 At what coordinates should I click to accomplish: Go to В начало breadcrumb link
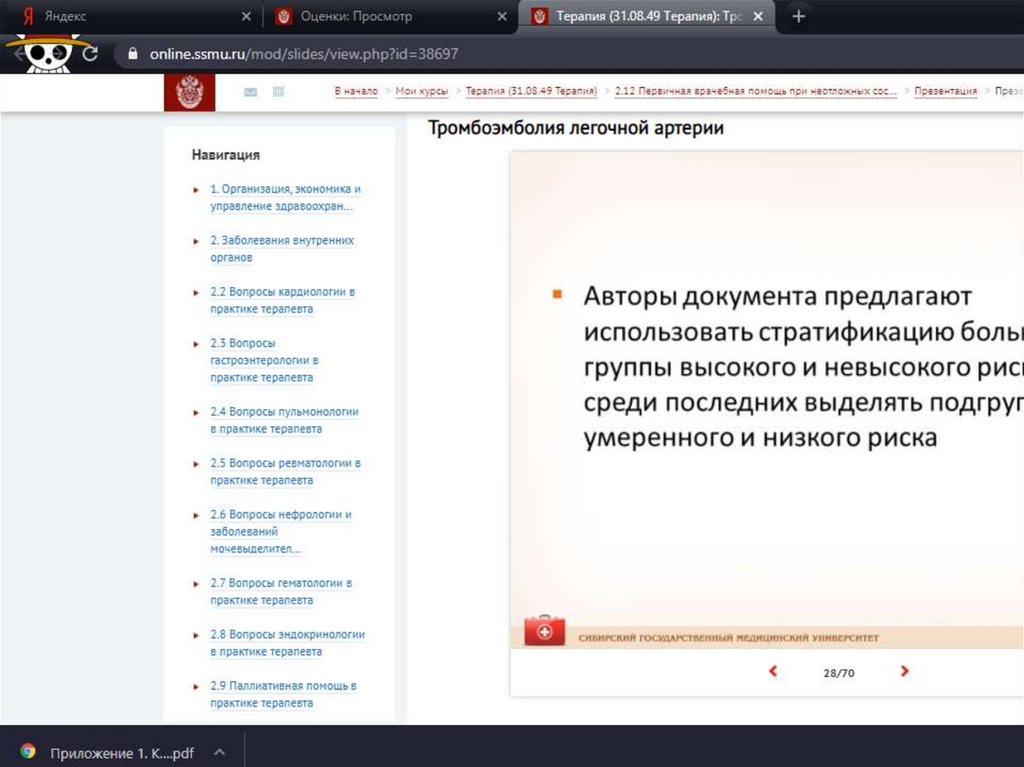(x=356, y=91)
